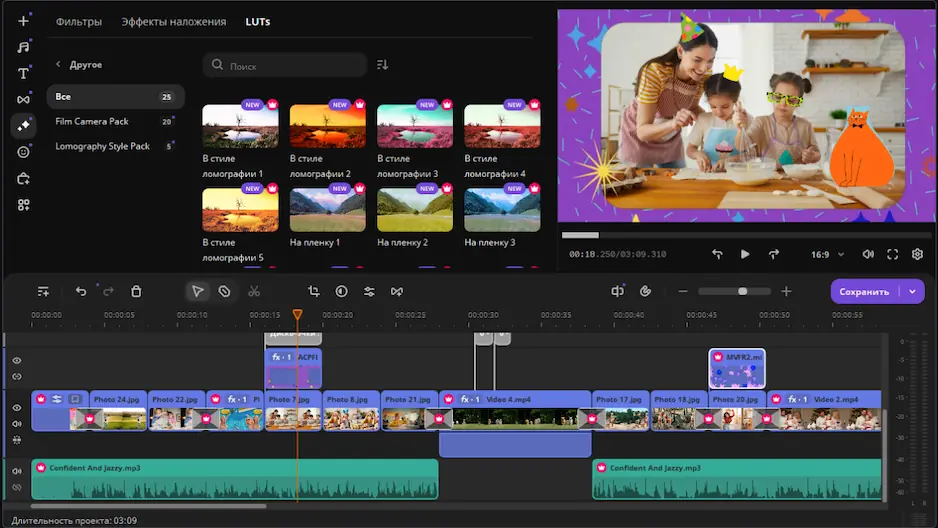Select LUT В стиле ломографии 4 thumbnail
The image size is (938, 528).
[502, 126]
